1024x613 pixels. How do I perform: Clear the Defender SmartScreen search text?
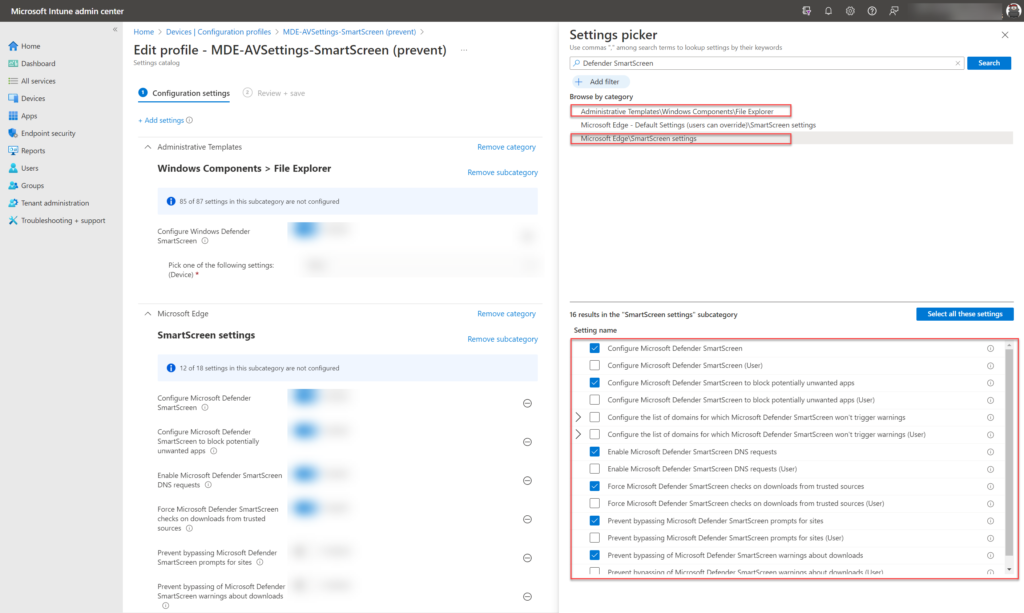pyautogui.click(x=957, y=63)
